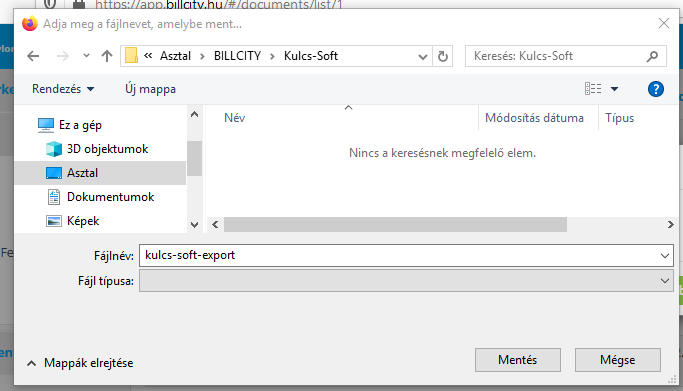
Task: Open the Rendezés menu
Action: (x=63, y=89)
